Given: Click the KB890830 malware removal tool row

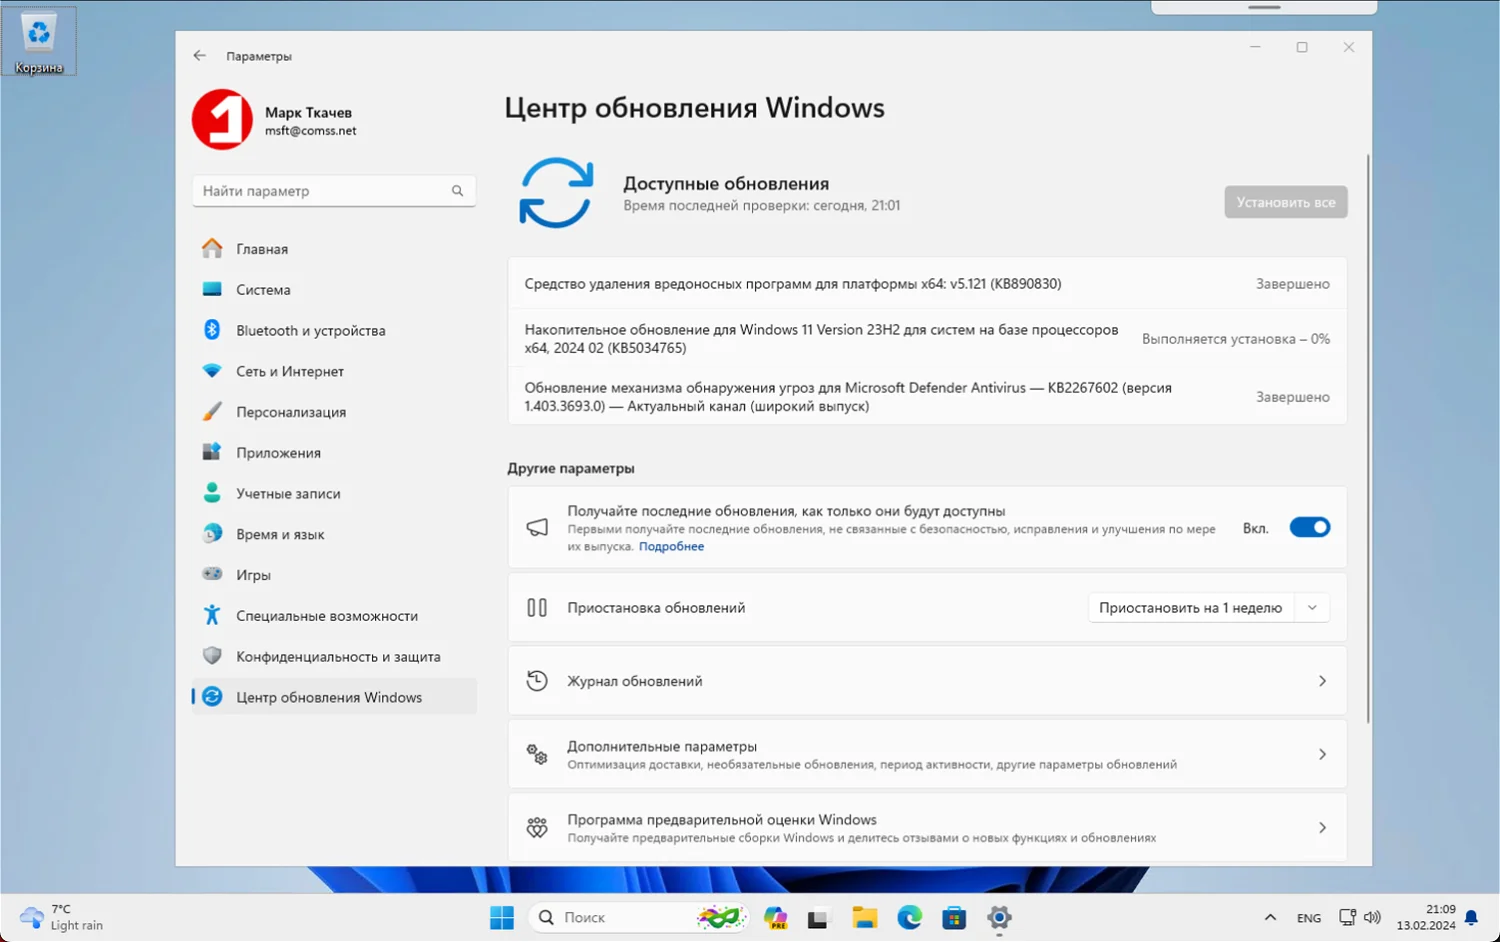Looking at the screenshot, I should click(x=927, y=284).
